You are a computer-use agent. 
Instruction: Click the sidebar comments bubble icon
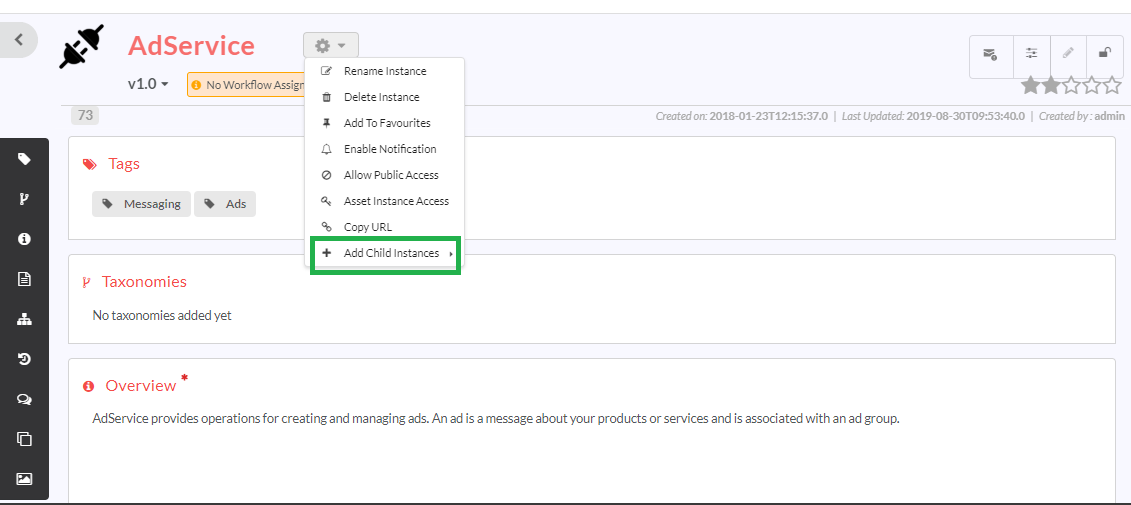click(24, 399)
